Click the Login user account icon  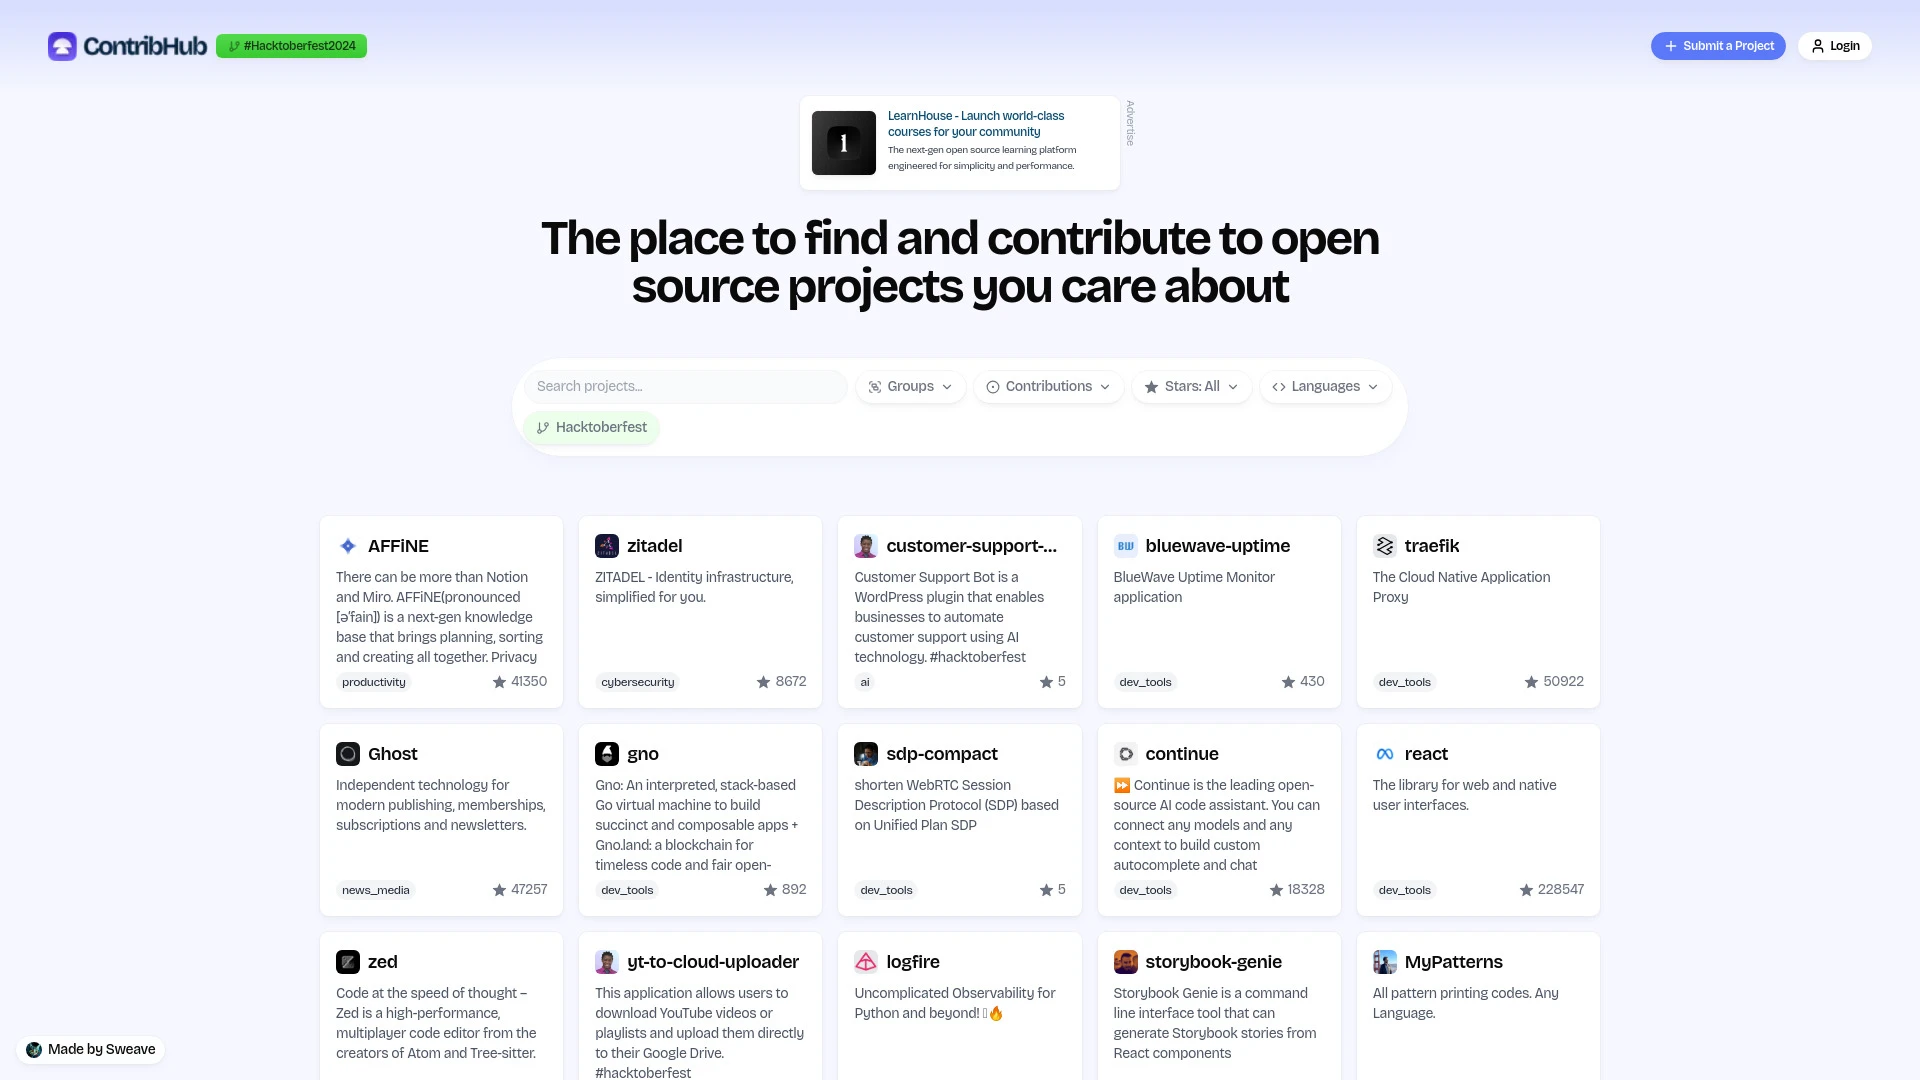(x=1818, y=45)
